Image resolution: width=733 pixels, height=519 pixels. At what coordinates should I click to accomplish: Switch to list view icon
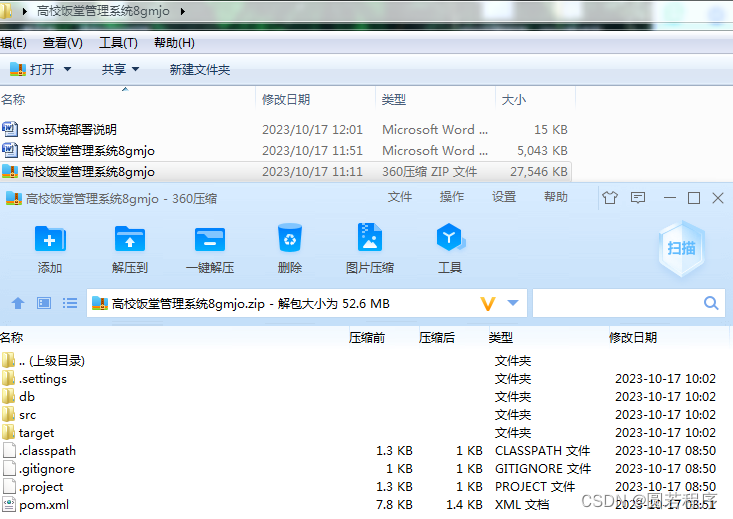(70, 303)
